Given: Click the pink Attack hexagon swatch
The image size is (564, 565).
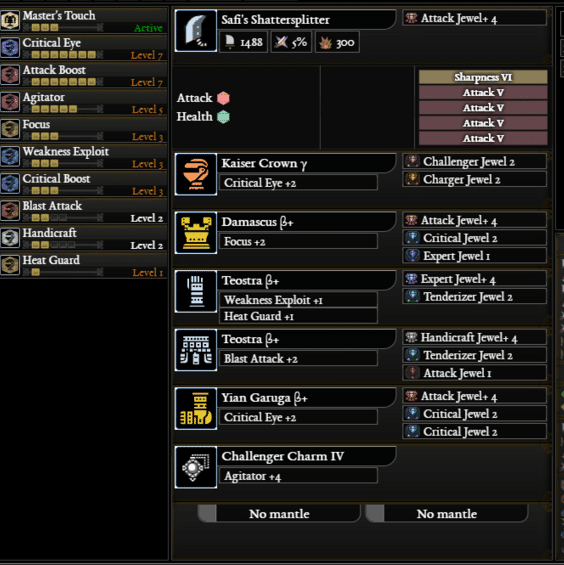Looking at the screenshot, I should [223, 98].
